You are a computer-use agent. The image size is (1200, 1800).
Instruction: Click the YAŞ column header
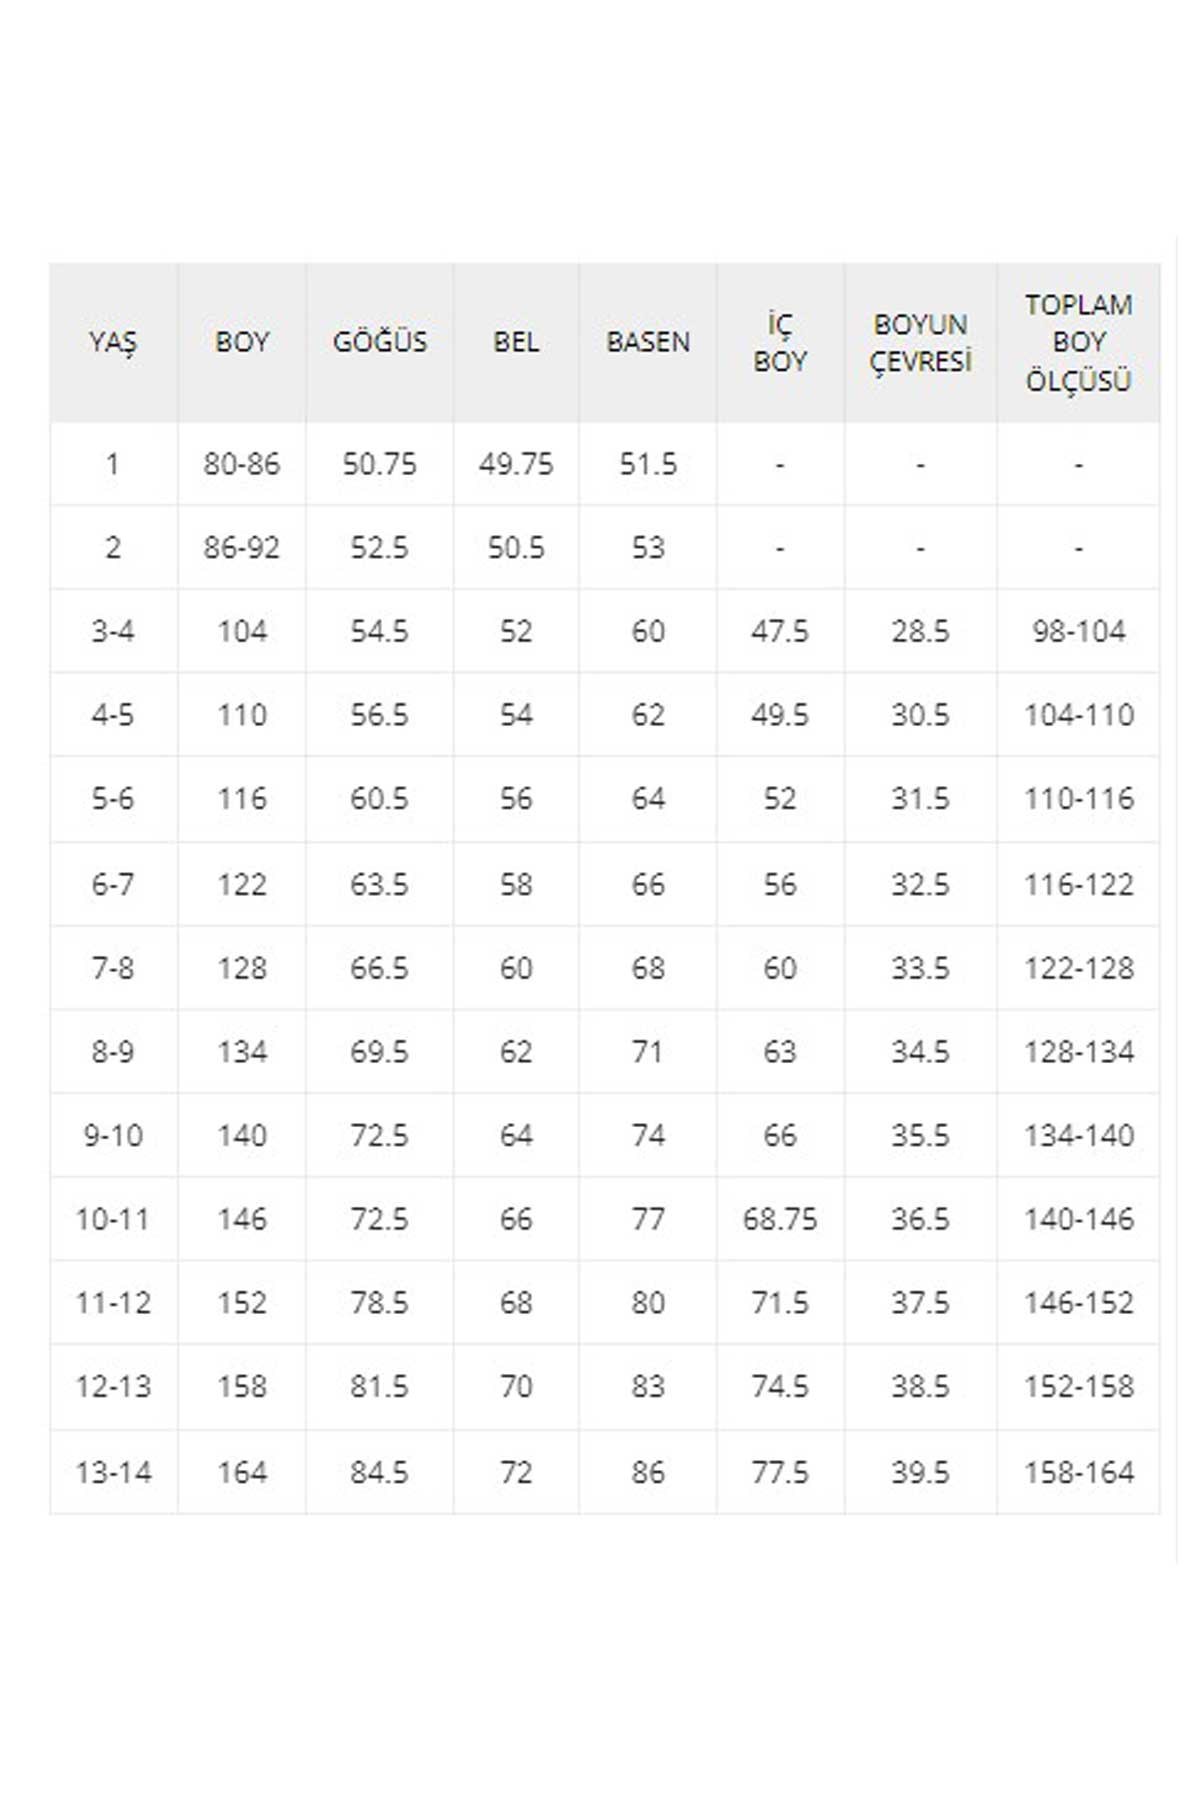click(x=113, y=342)
